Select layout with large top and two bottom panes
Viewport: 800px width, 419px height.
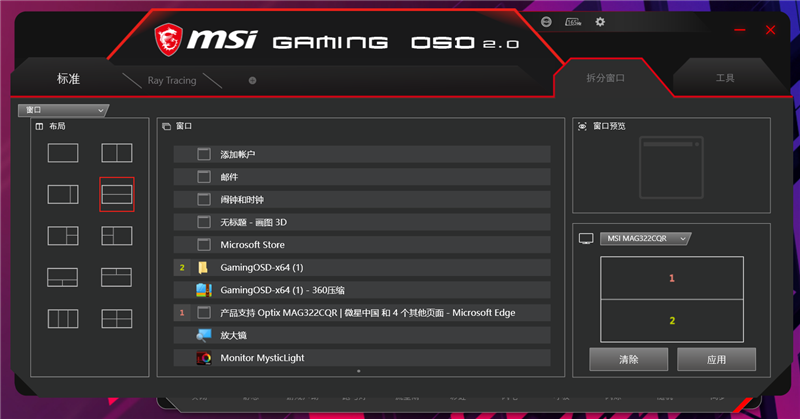[63, 277]
